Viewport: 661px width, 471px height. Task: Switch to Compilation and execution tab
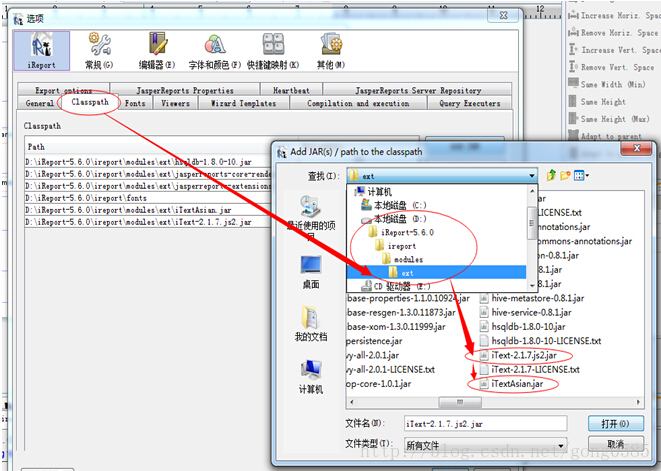[x=358, y=103]
